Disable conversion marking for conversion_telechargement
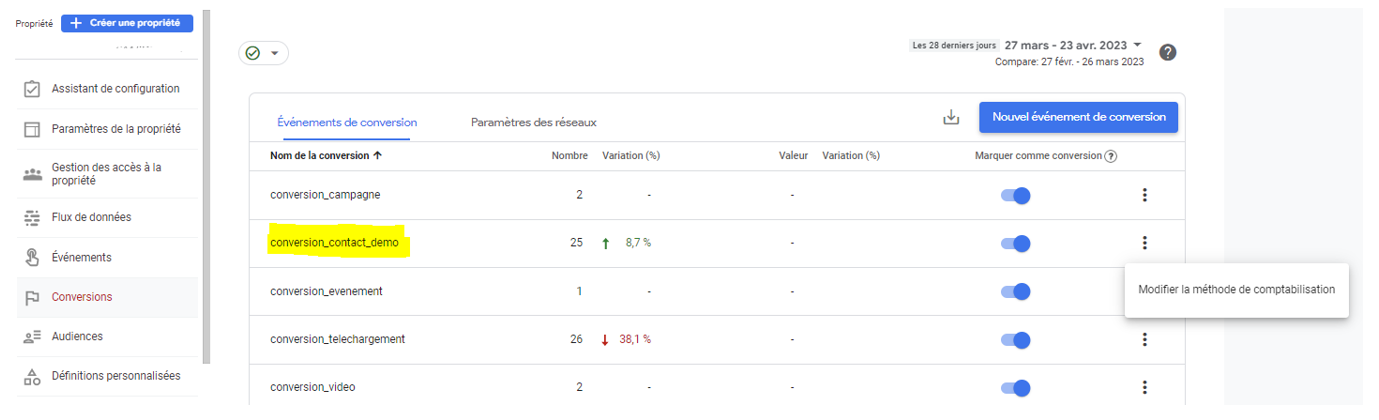 click(x=1015, y=340)
